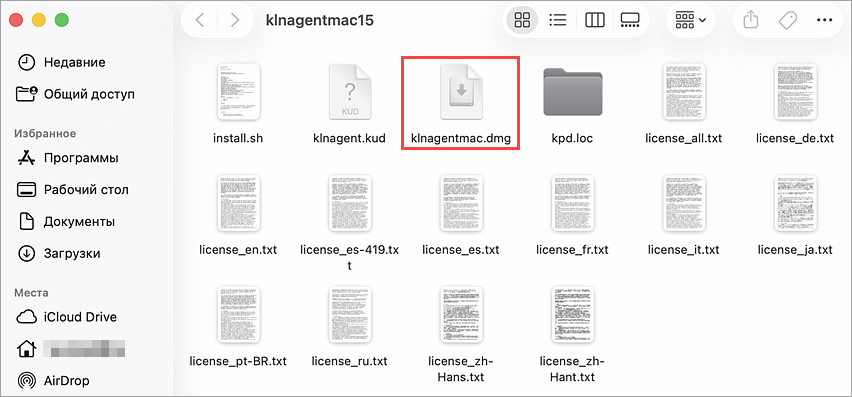The width and height of the screenshot is (852, 397).
Task: Select the license_ru.txt file icon
Action: tap(350, 315)
